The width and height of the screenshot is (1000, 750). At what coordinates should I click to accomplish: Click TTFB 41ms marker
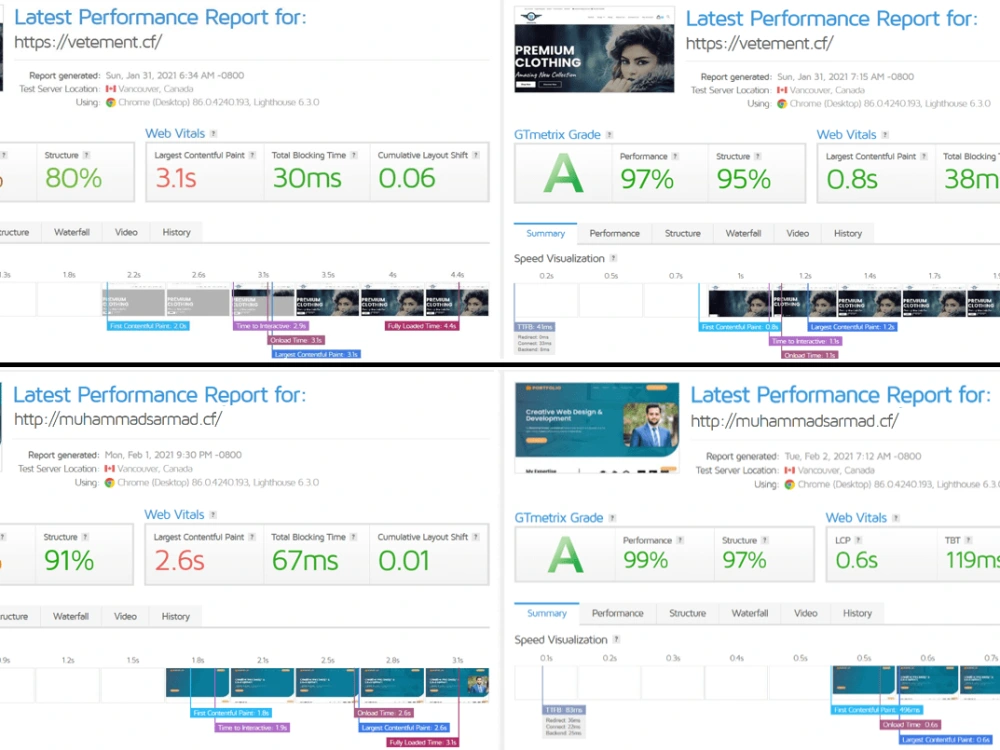[x=534, y=327]
